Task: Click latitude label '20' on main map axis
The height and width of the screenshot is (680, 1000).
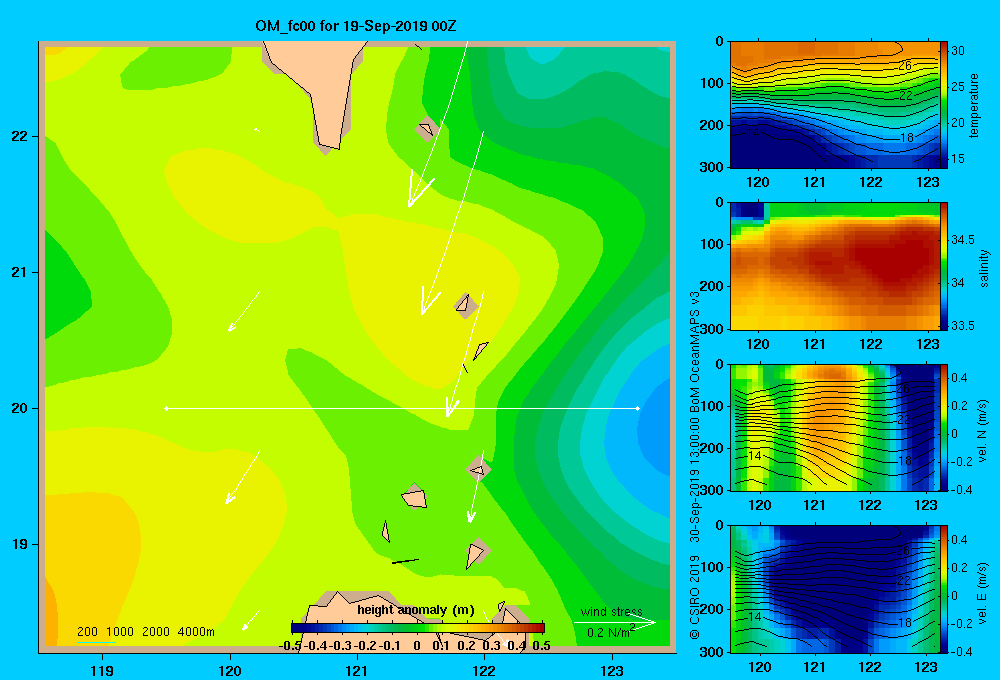Action: [x=20, y=408]
